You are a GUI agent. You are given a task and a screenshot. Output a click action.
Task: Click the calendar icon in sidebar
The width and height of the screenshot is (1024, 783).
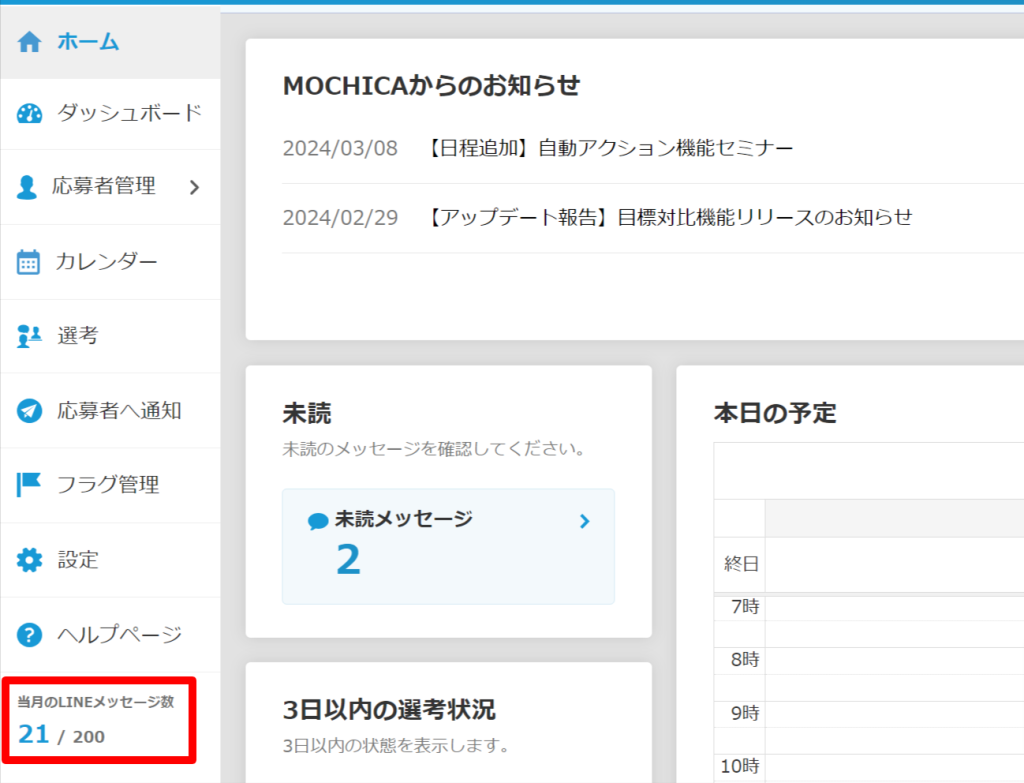tap(29, 262)
